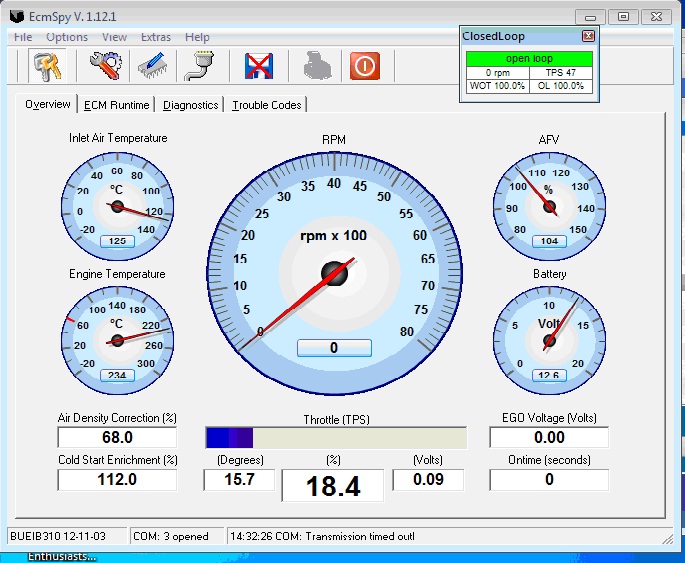Click the Battery volt gauge

(x=549, y=340)
